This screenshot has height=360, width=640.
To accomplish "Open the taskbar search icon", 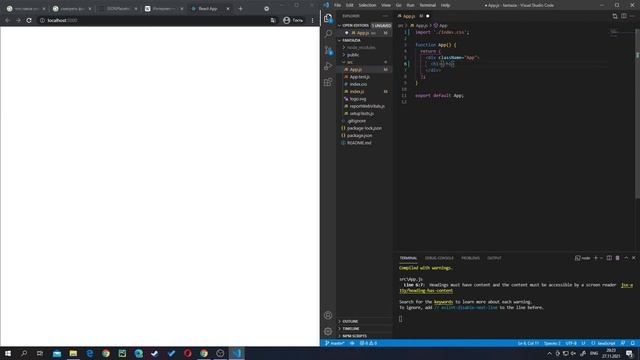I will click(x=24, y=353).
